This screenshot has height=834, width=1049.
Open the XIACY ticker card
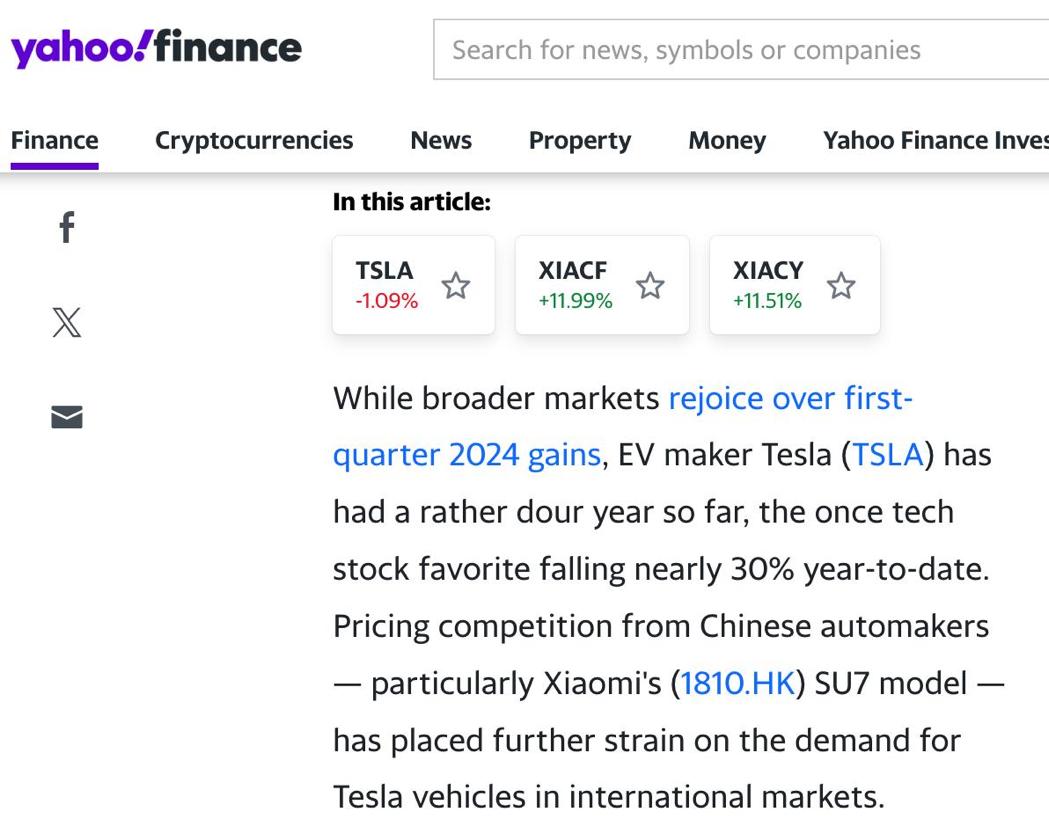tap(795, 285)
